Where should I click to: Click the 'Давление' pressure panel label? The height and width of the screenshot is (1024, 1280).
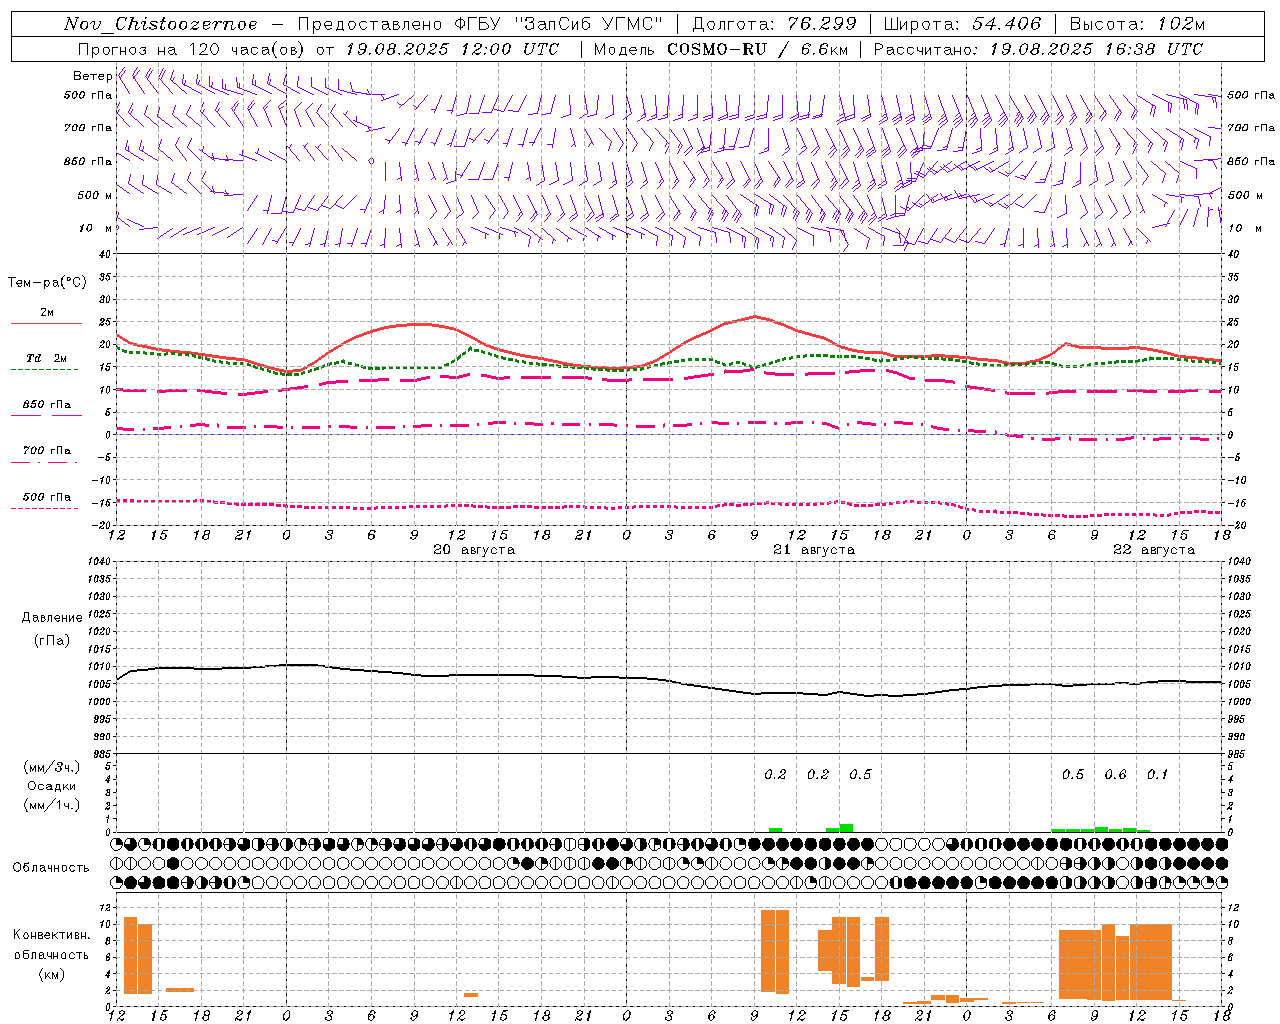[52, 618]
